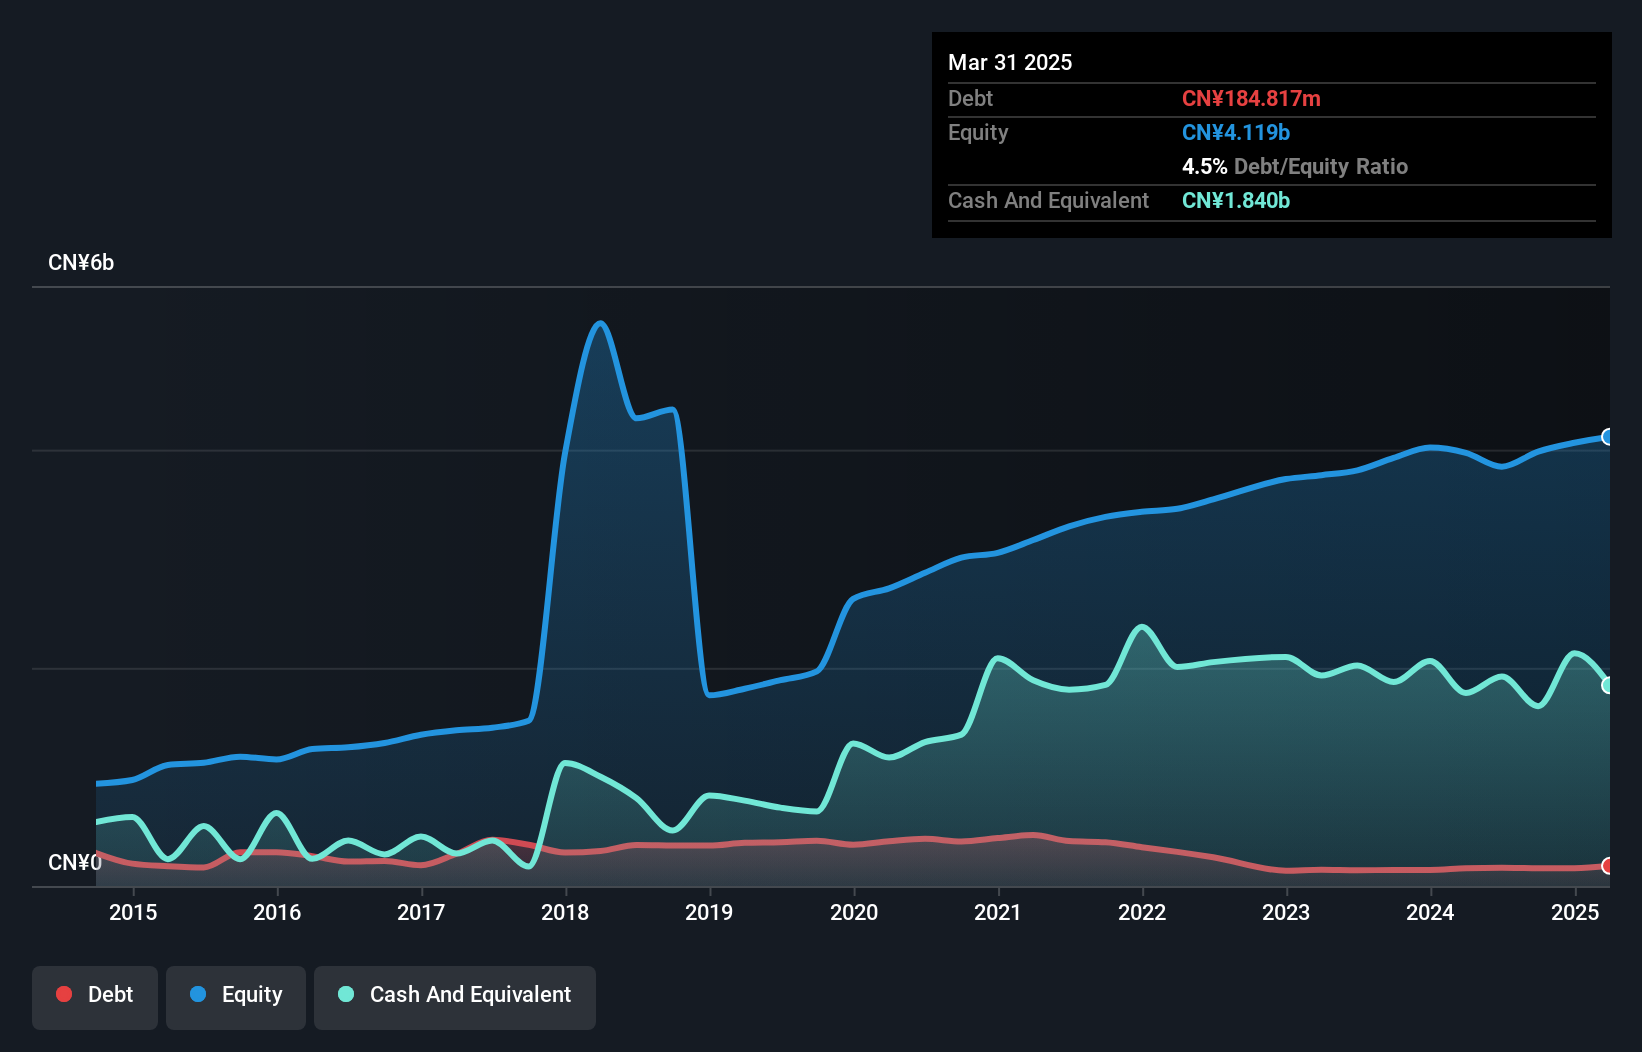Toggle the Debt legend button
The height and width of the screenshot is (1052, 1642).
95,997
